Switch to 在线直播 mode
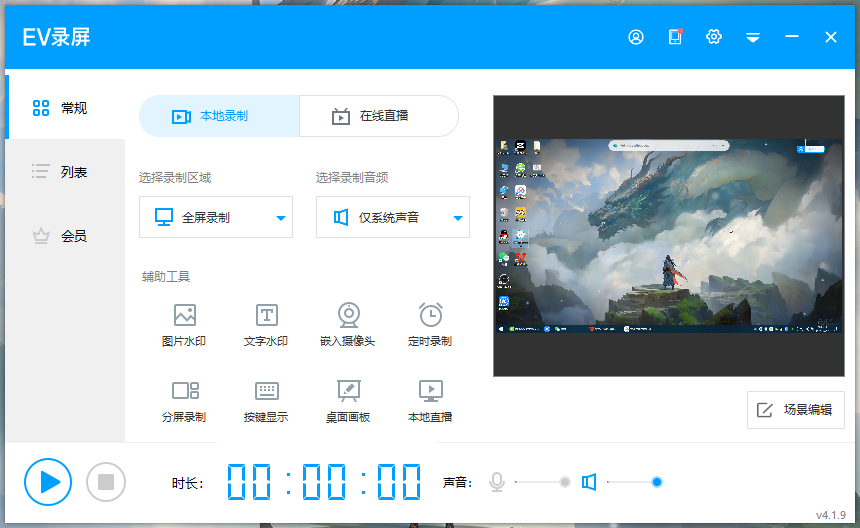The width and height of the screenshot is (860, 528). pyautogui.click(x=379, y=116)
